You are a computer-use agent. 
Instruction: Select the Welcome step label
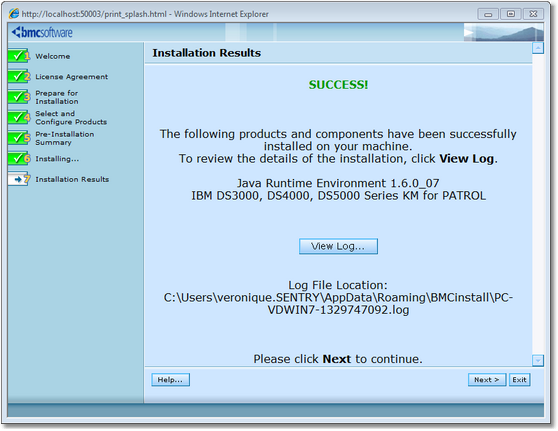pos(53,56)
